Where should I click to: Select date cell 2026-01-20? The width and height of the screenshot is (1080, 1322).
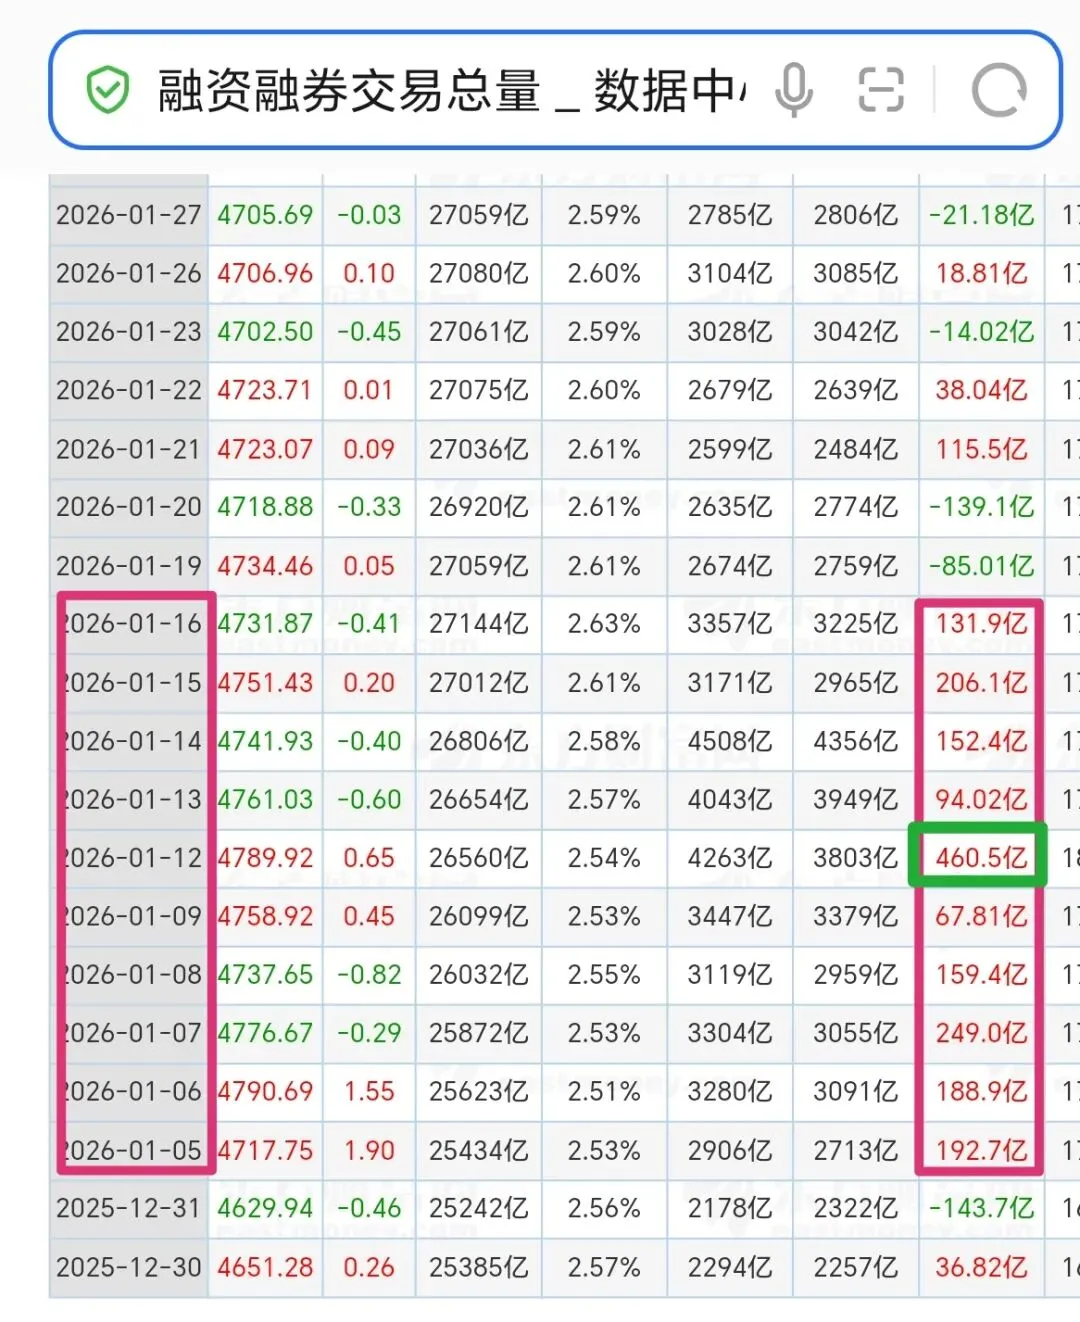[x=129, y=507]
